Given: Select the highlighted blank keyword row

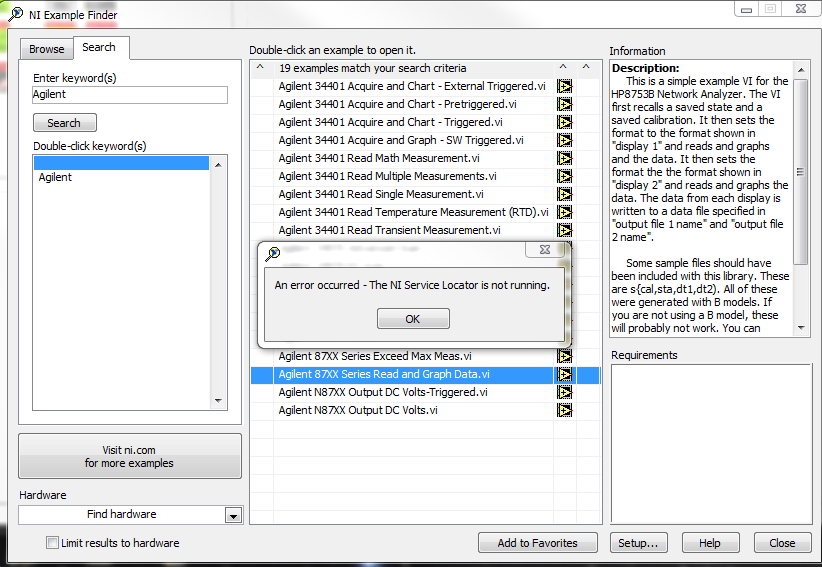Looking at the screenshot, I should coord(121,163).
